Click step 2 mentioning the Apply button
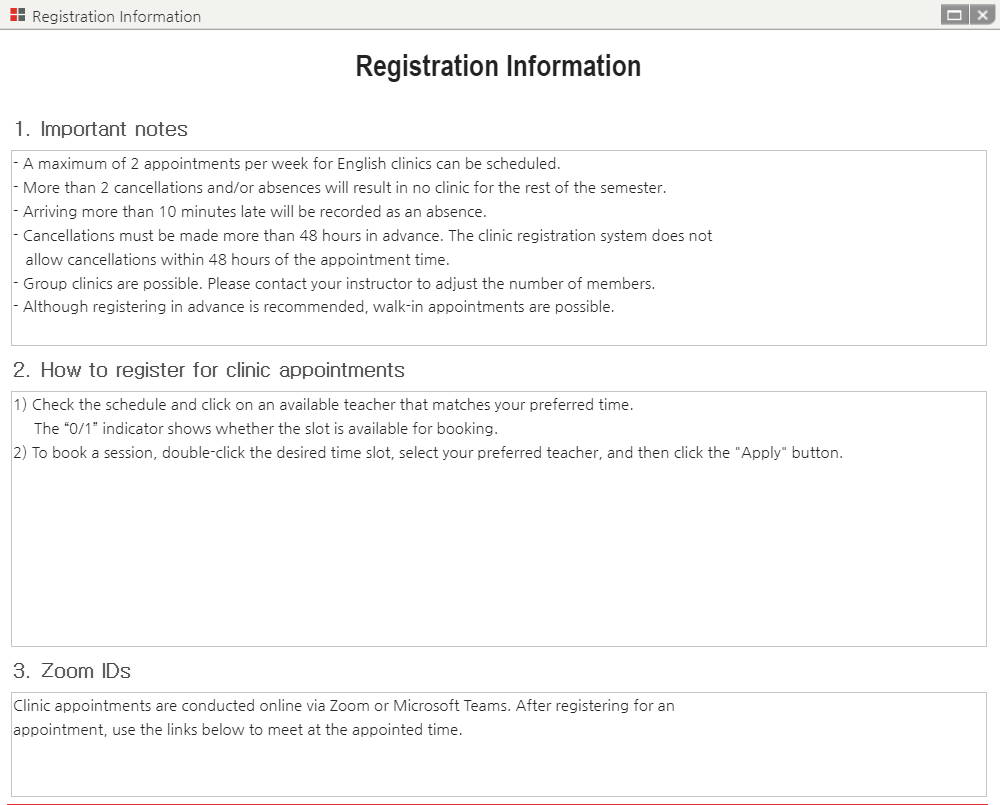 coord(428,453)
